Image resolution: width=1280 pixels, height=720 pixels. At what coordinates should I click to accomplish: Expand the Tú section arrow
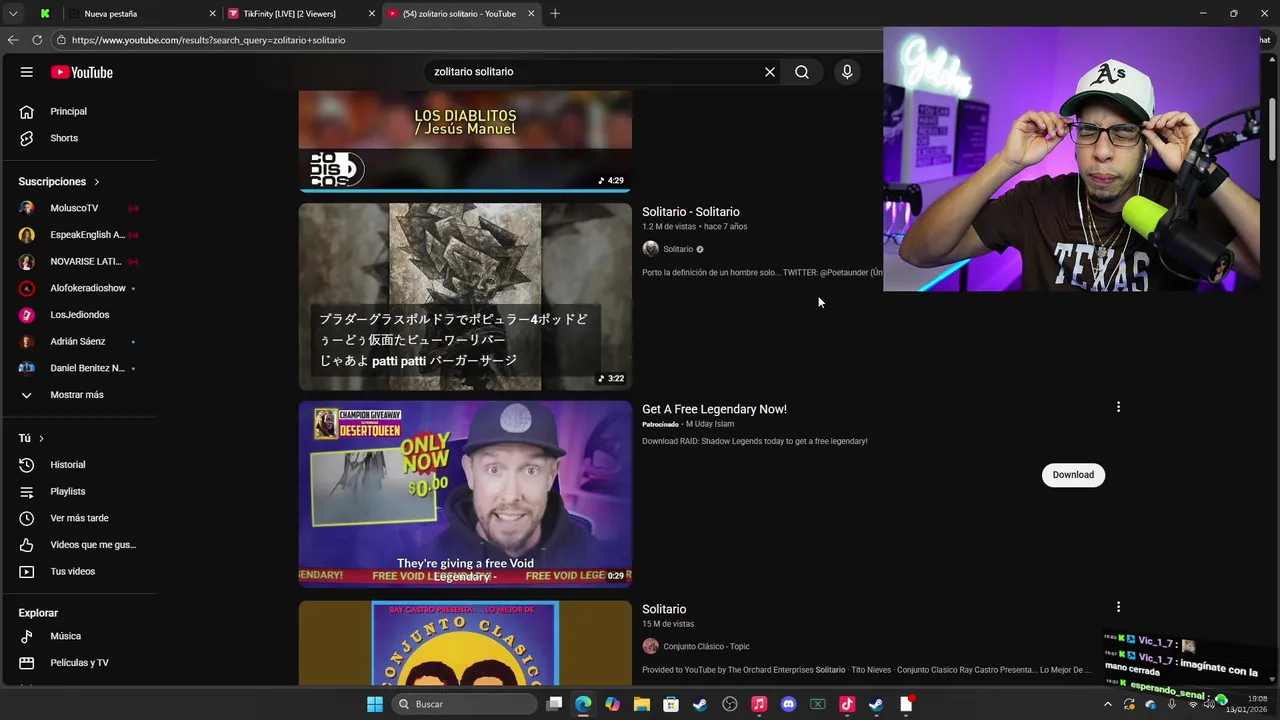41,438
